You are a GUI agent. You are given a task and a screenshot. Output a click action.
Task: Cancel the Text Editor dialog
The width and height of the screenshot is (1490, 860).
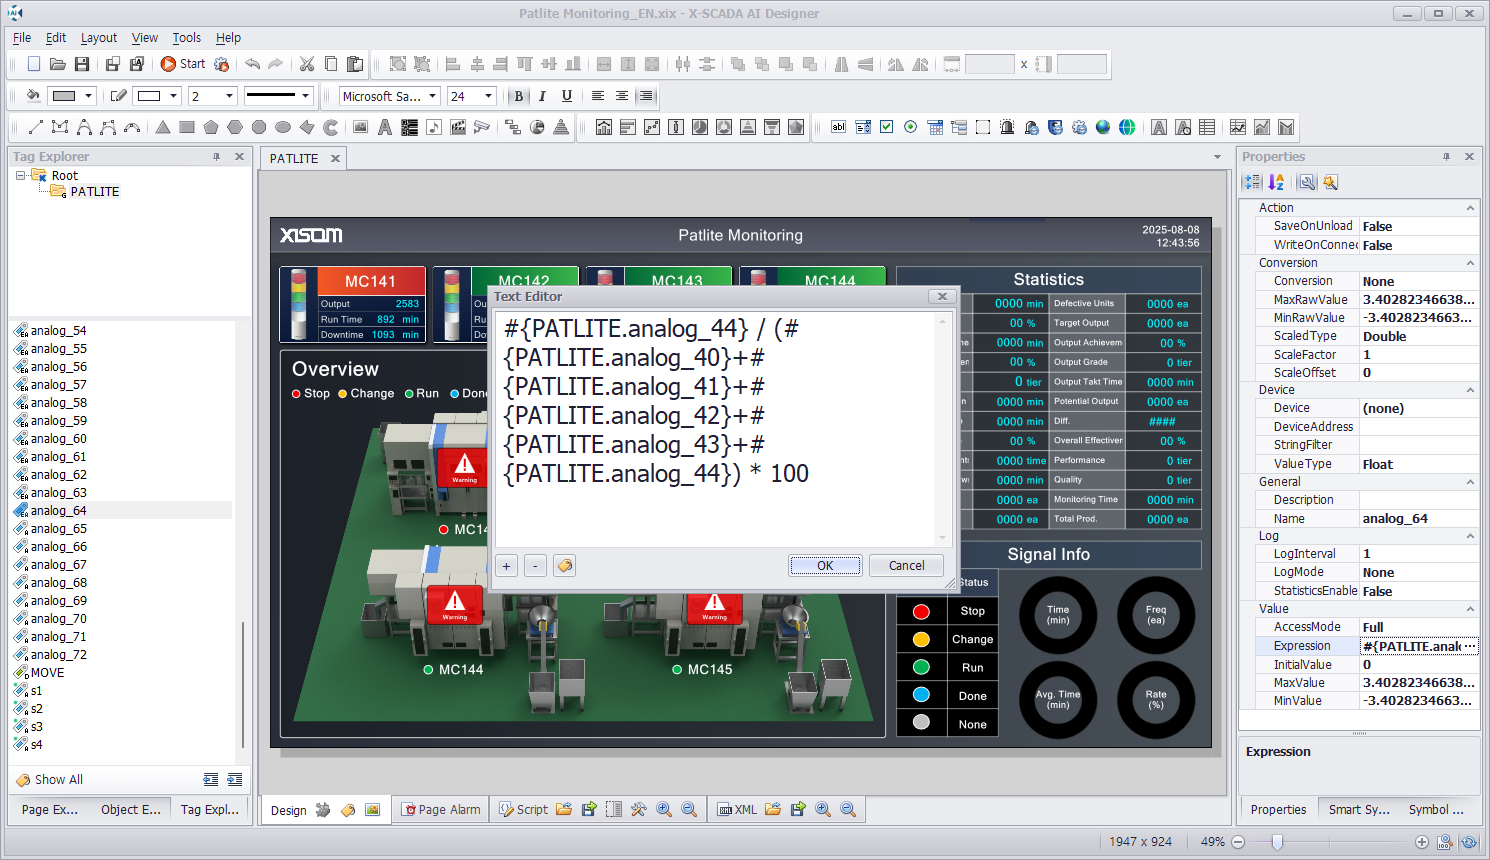tap(907, 565)
